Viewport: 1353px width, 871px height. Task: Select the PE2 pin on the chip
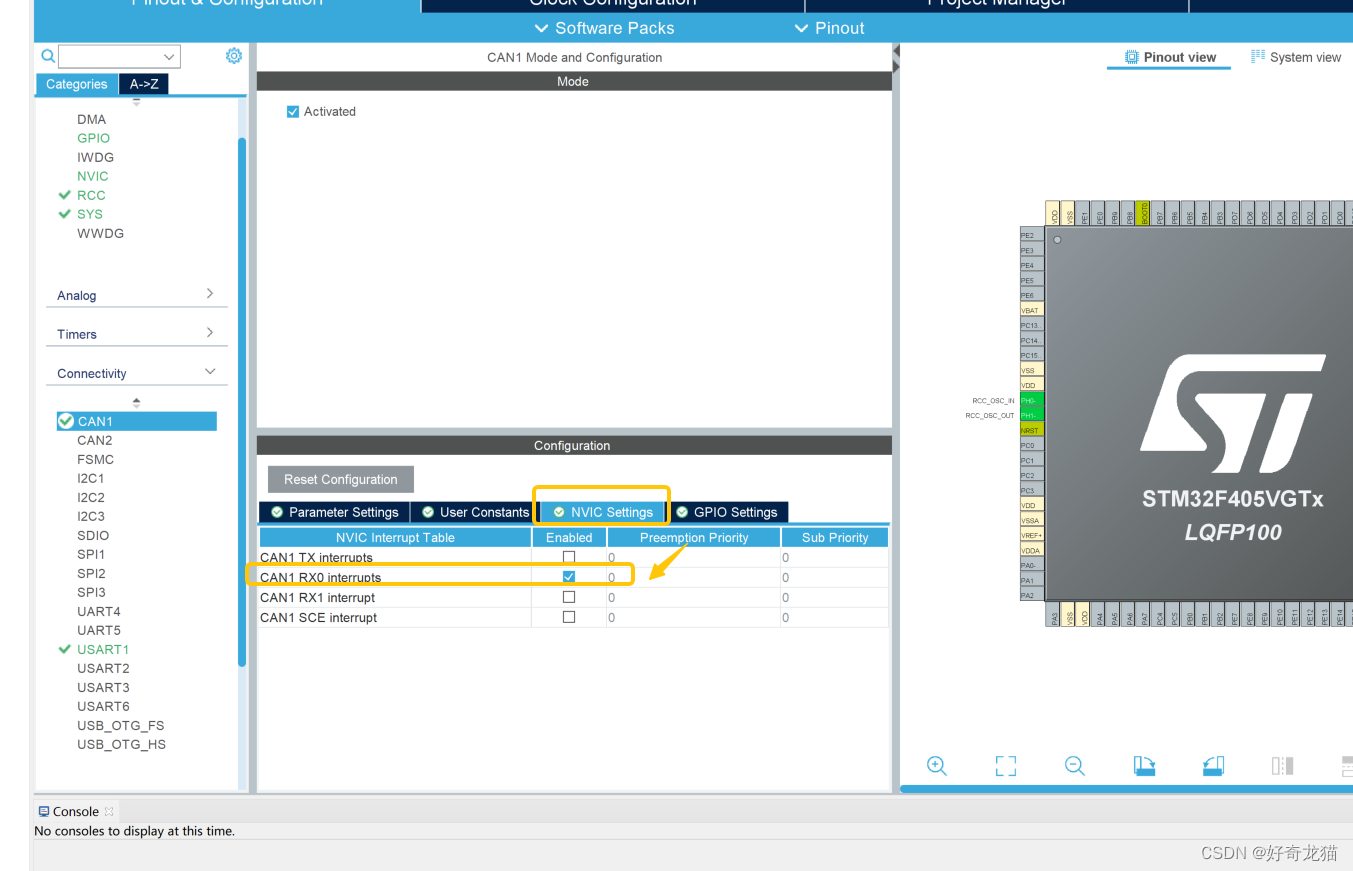[1031, 235]
